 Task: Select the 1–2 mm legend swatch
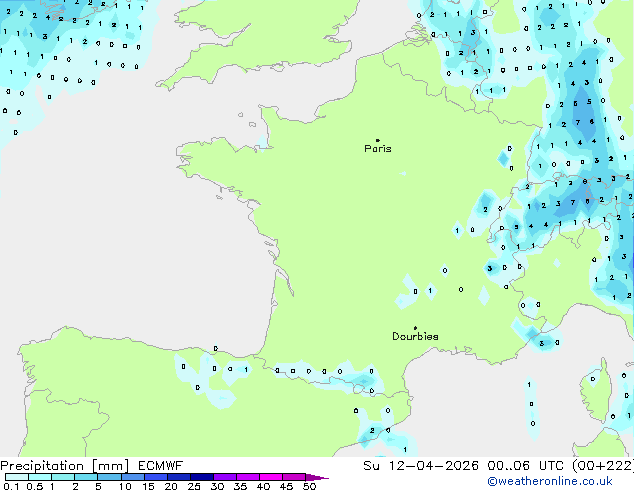tap(63, 477)
